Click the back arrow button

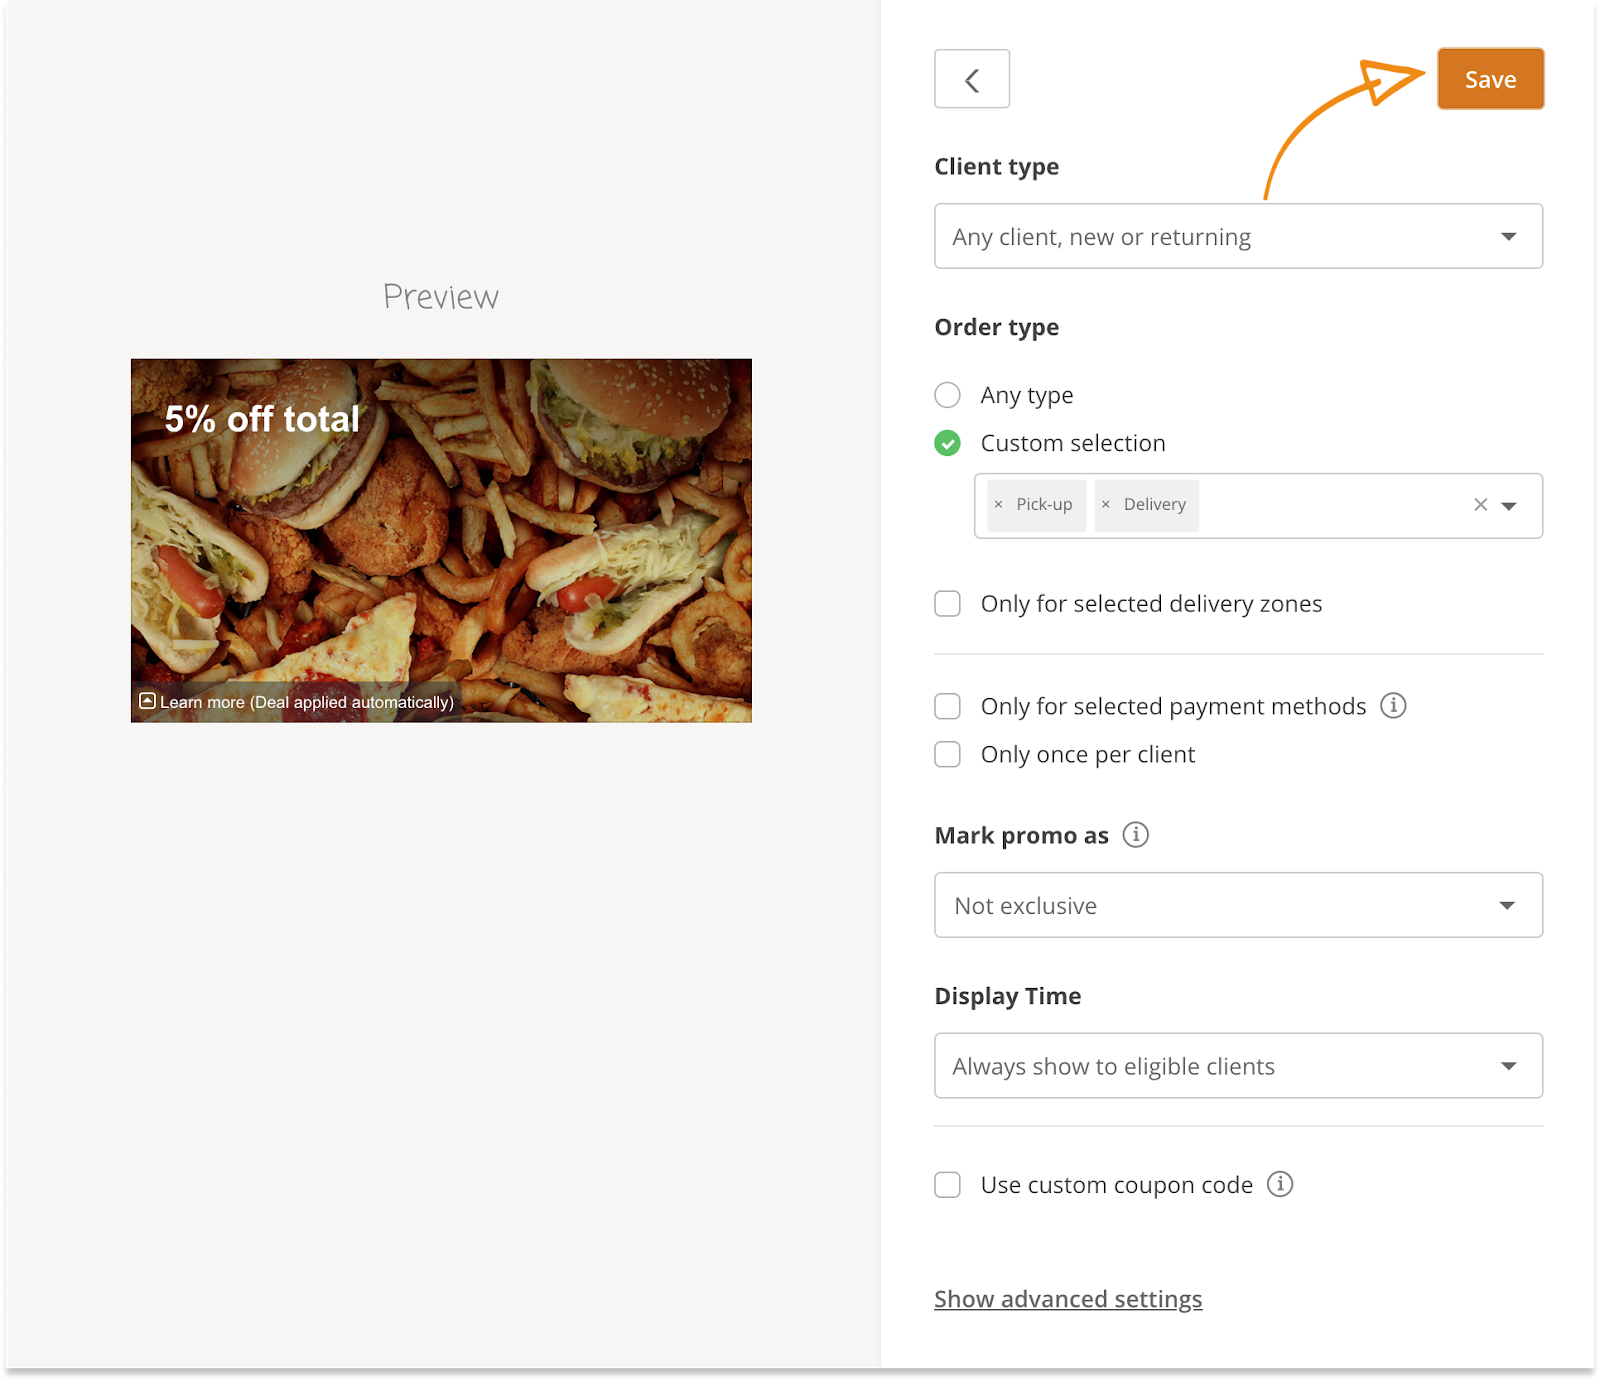pyautogui.click(x=971, y=79)
